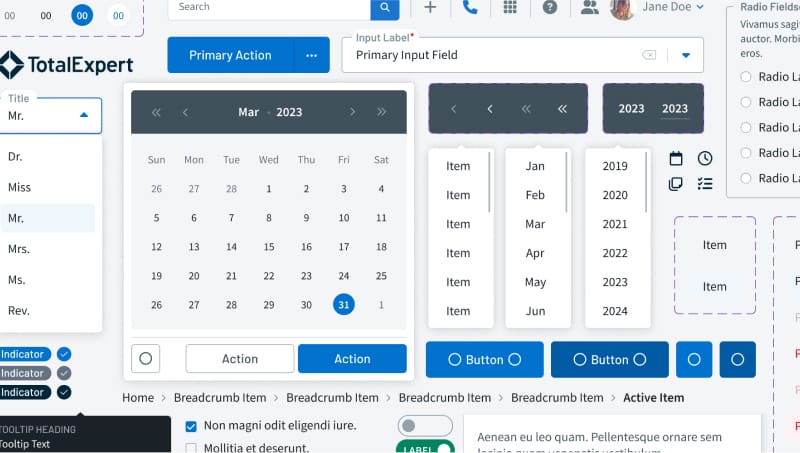
Task: Select 2021 in the year list
Action: click(615, 224)
